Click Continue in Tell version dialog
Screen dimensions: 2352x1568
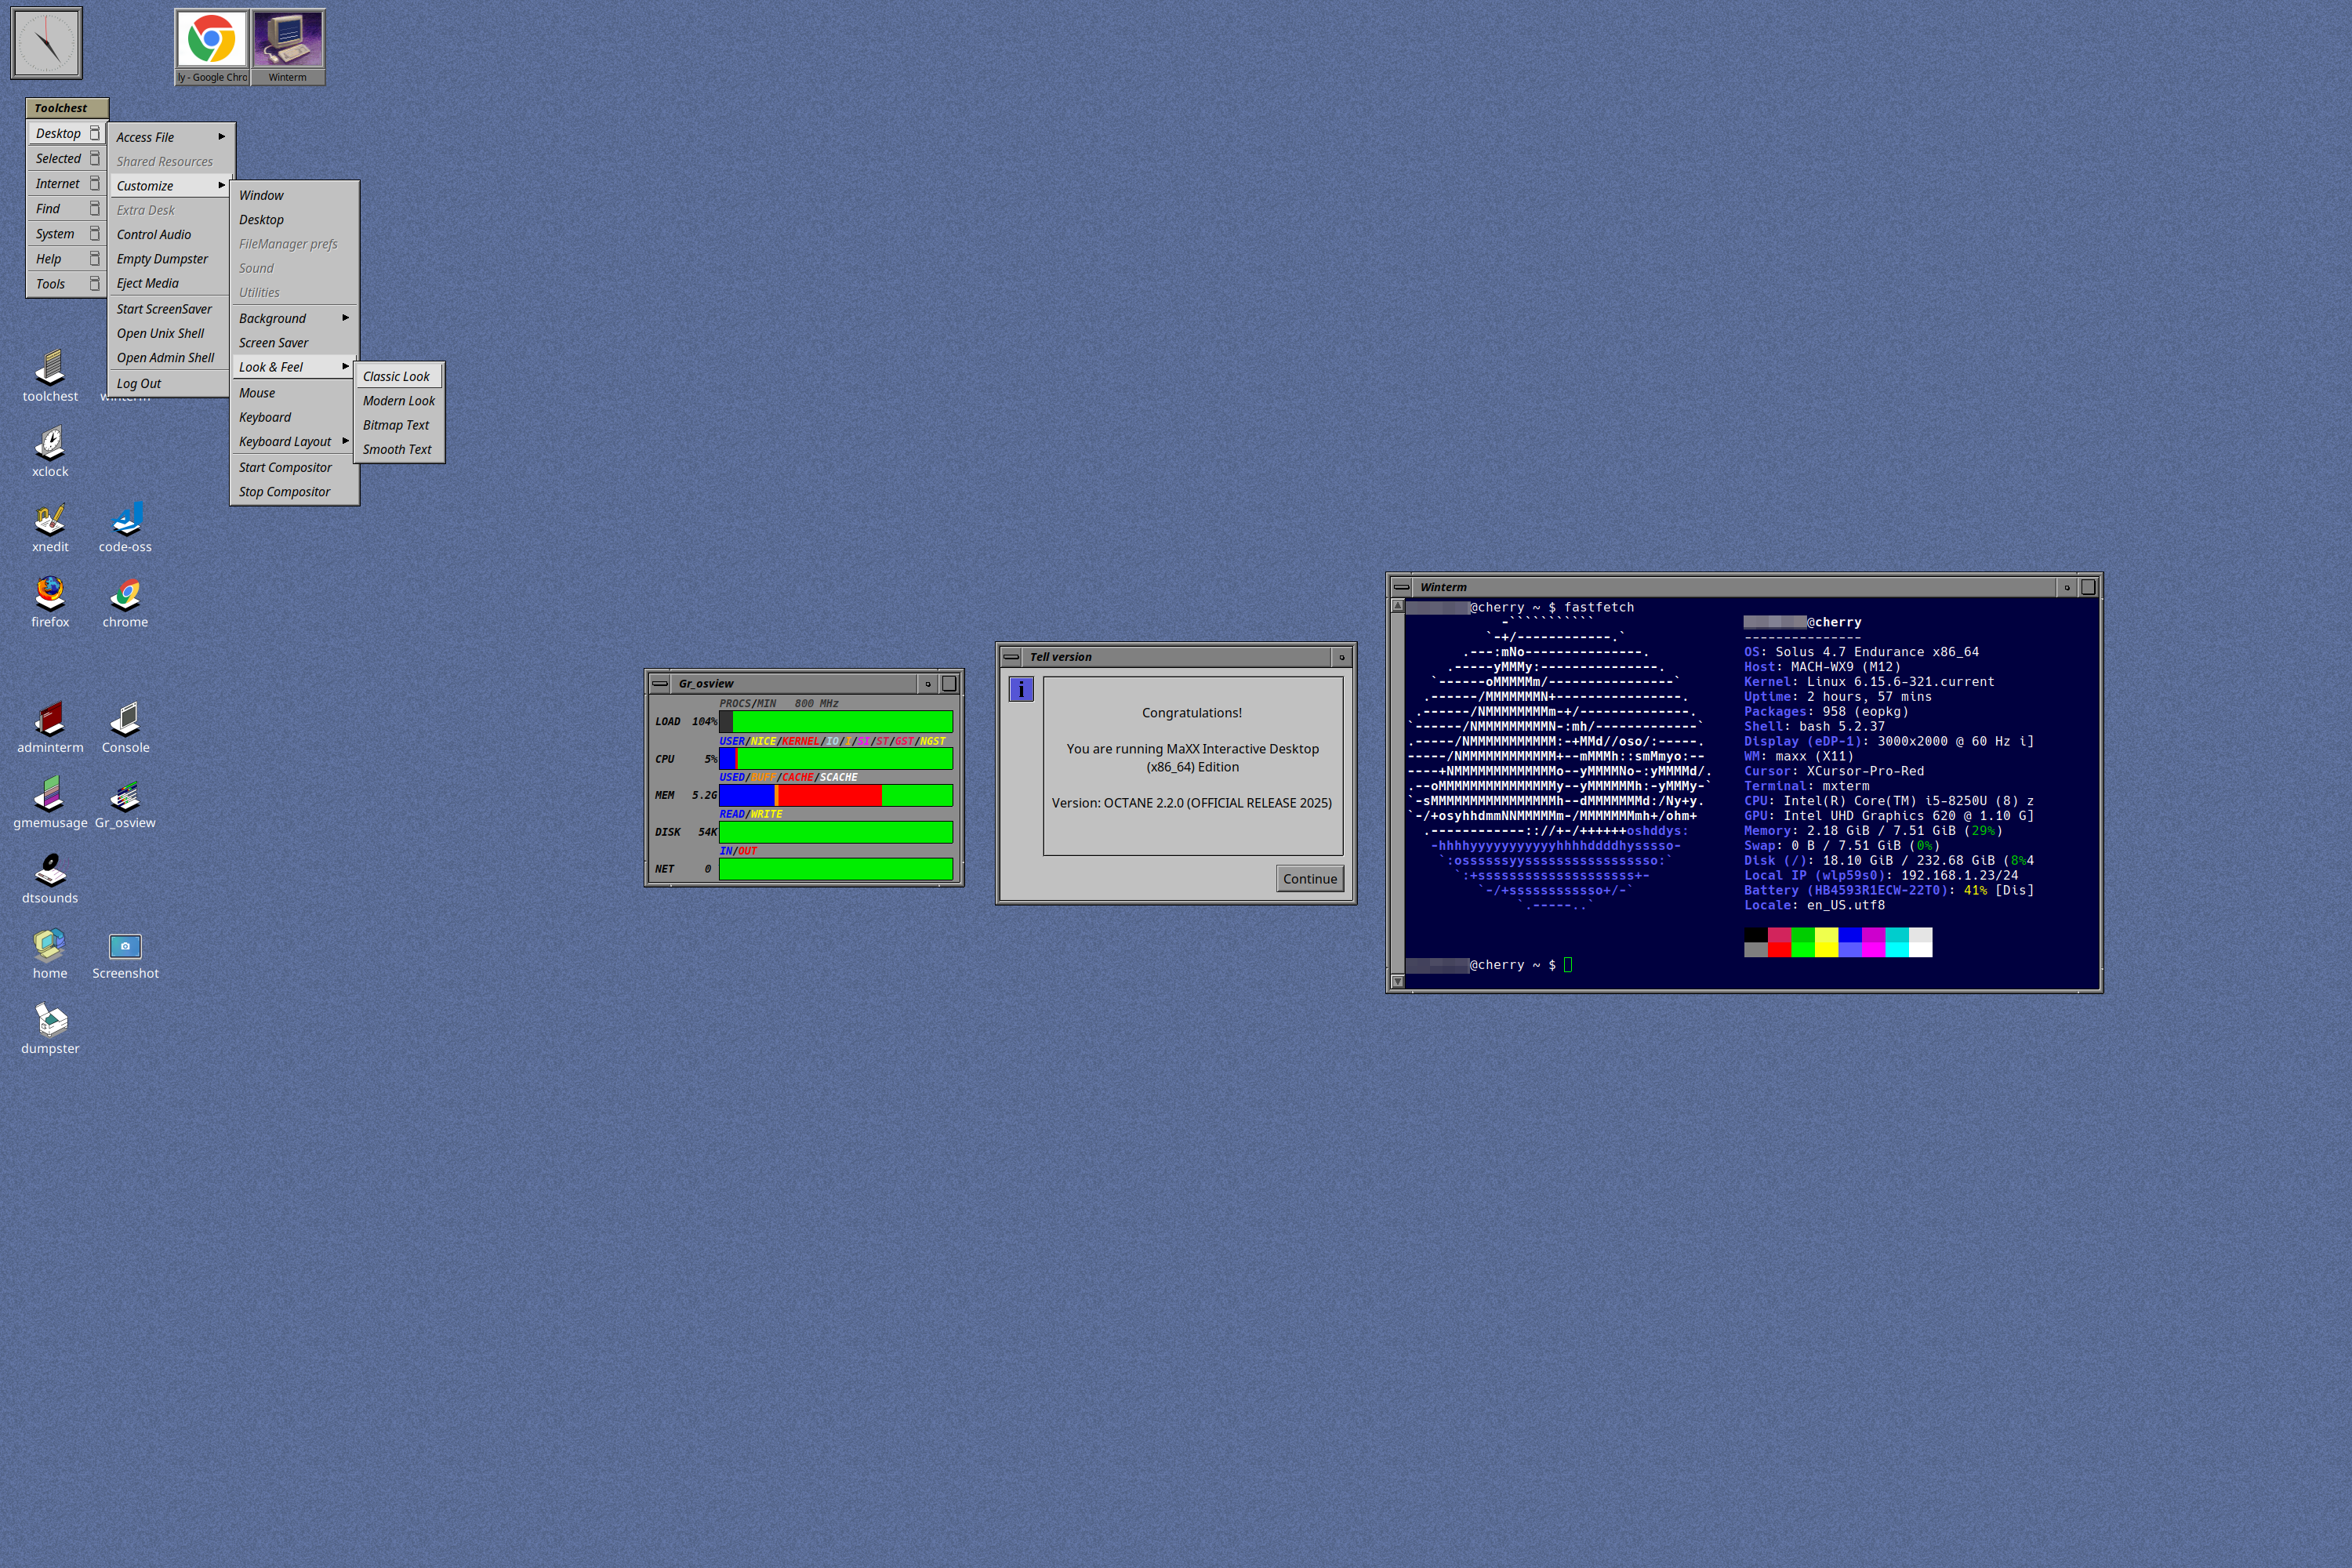coord(1310,879)
